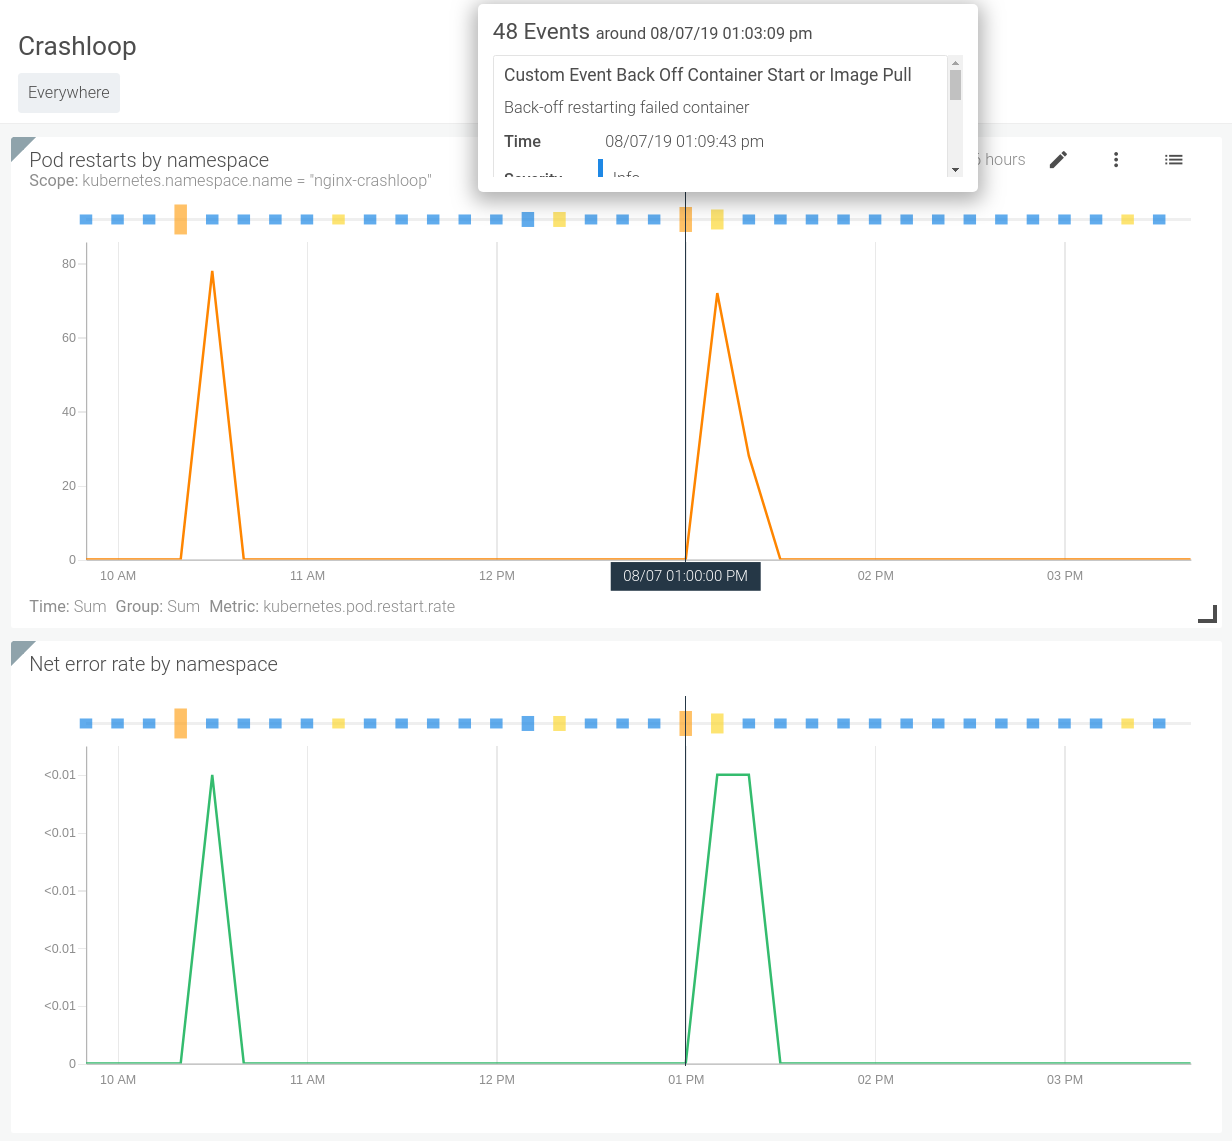Toggle the legend list icon

1174,159
